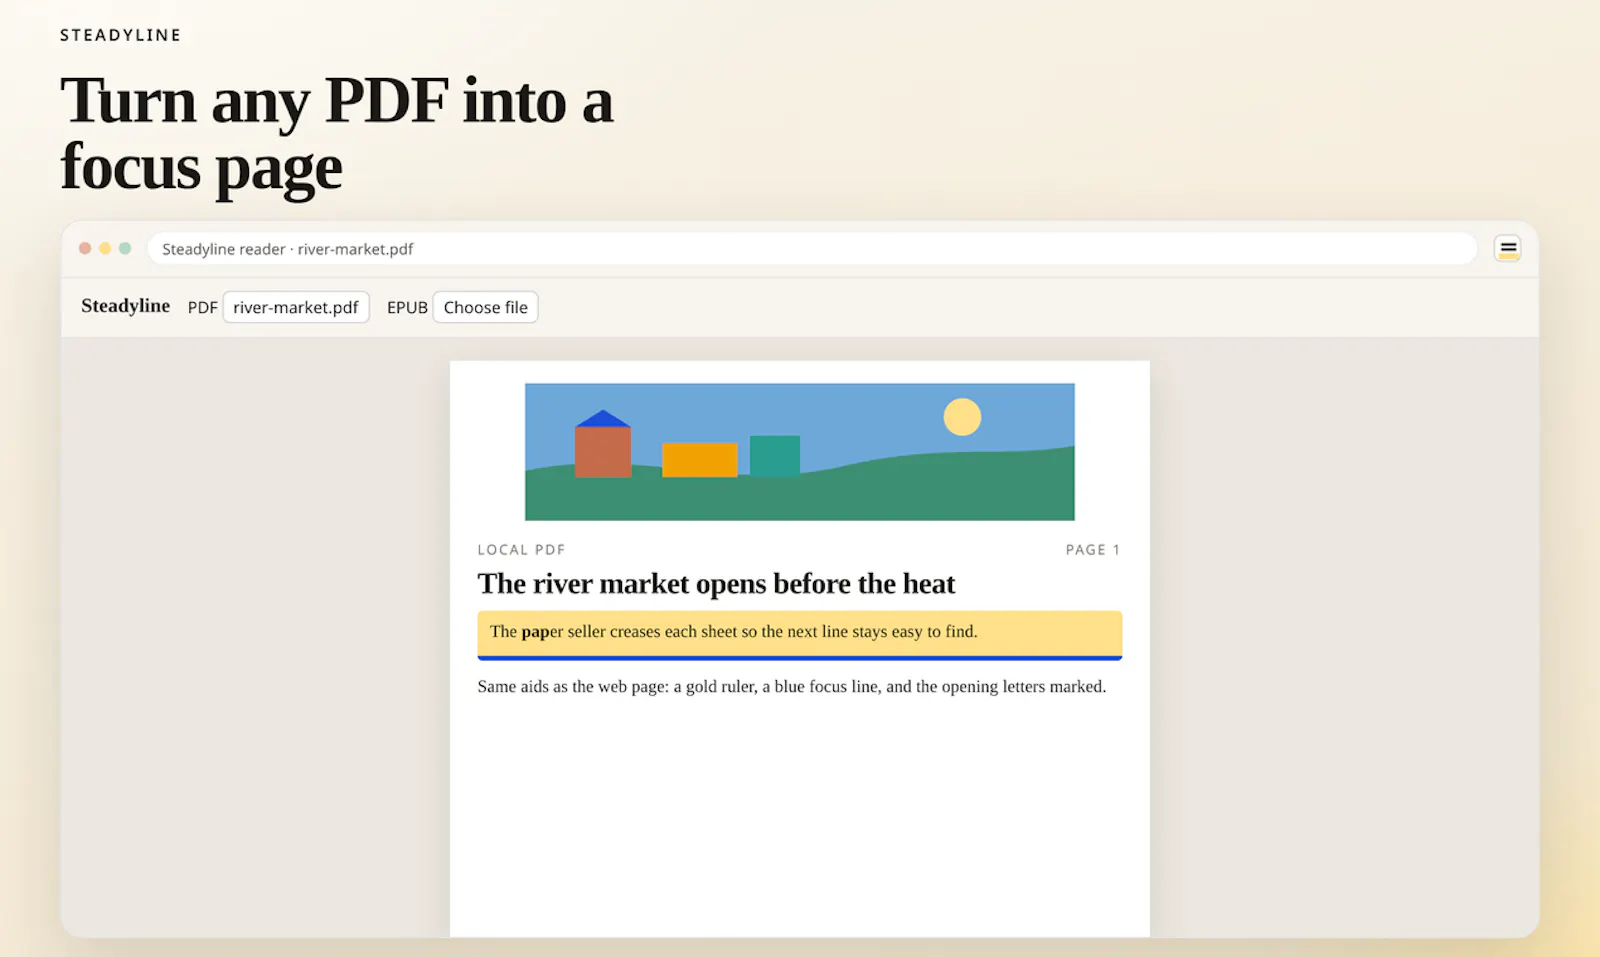Image resolution: width=1600 pixels, height=957 pixels.
Task: Click the yellow window minimize dot
Action: pyautogui.click(x=105, y=248)
